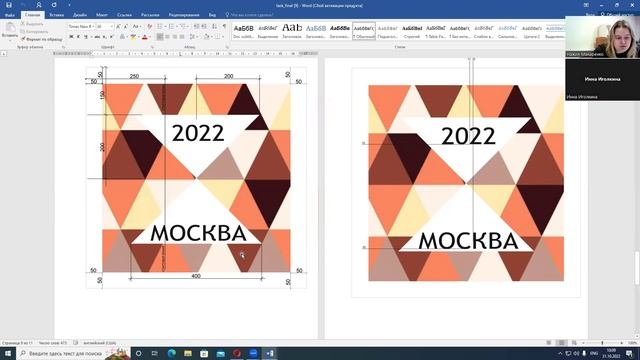Screen dimensions: 640x360
Task: Switch to the Ссылки tab
Action: point(124,15)
